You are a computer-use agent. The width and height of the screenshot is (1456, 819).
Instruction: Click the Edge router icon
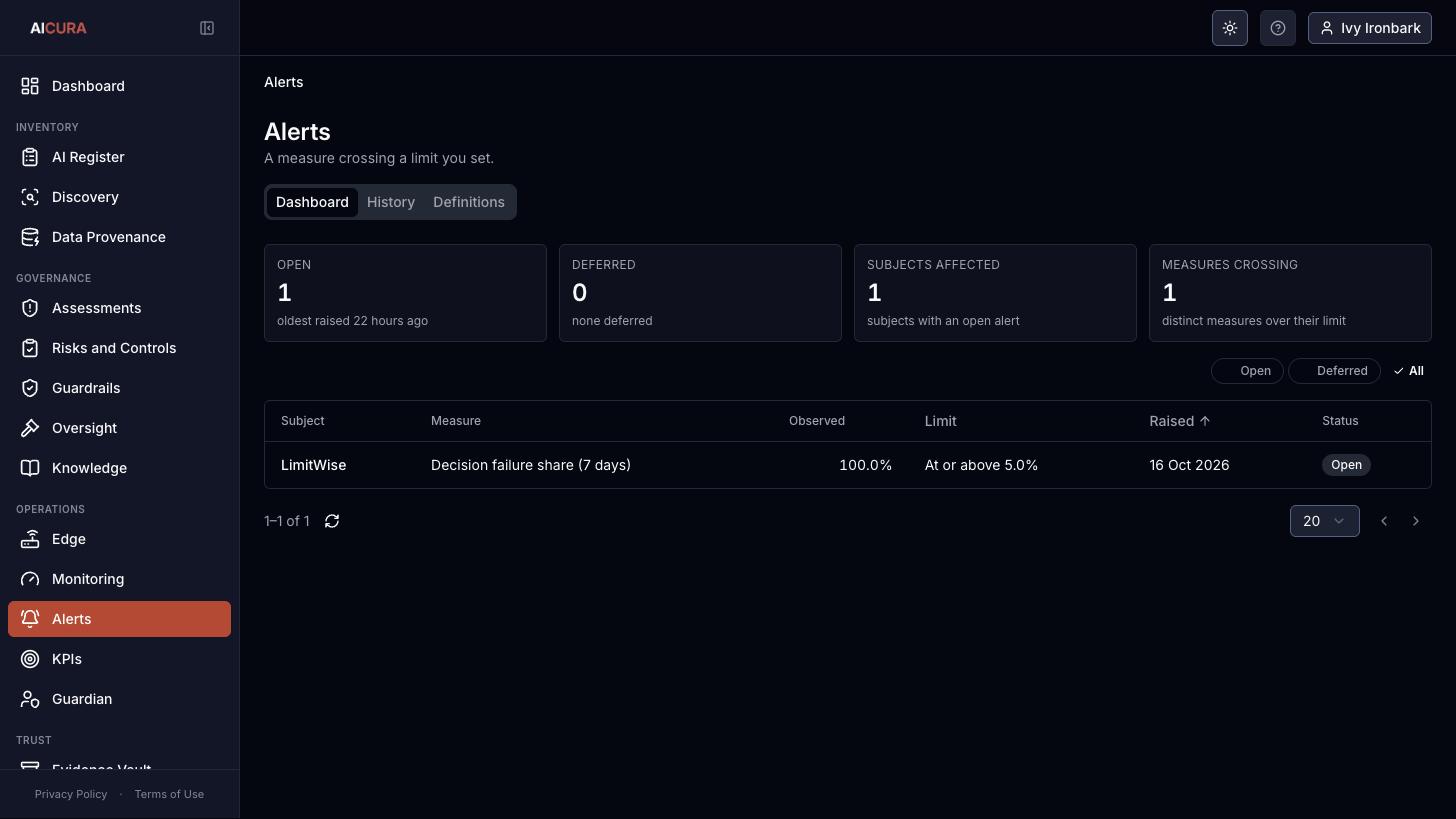(x=30, y=539)
